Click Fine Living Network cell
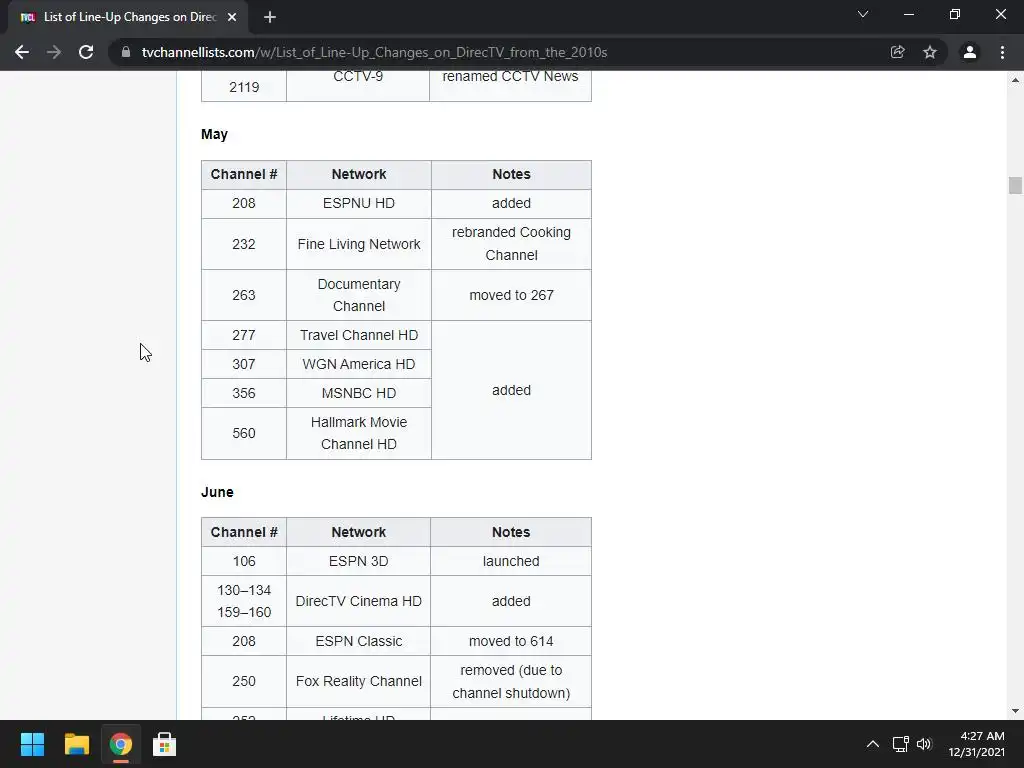 coord(359,244)
